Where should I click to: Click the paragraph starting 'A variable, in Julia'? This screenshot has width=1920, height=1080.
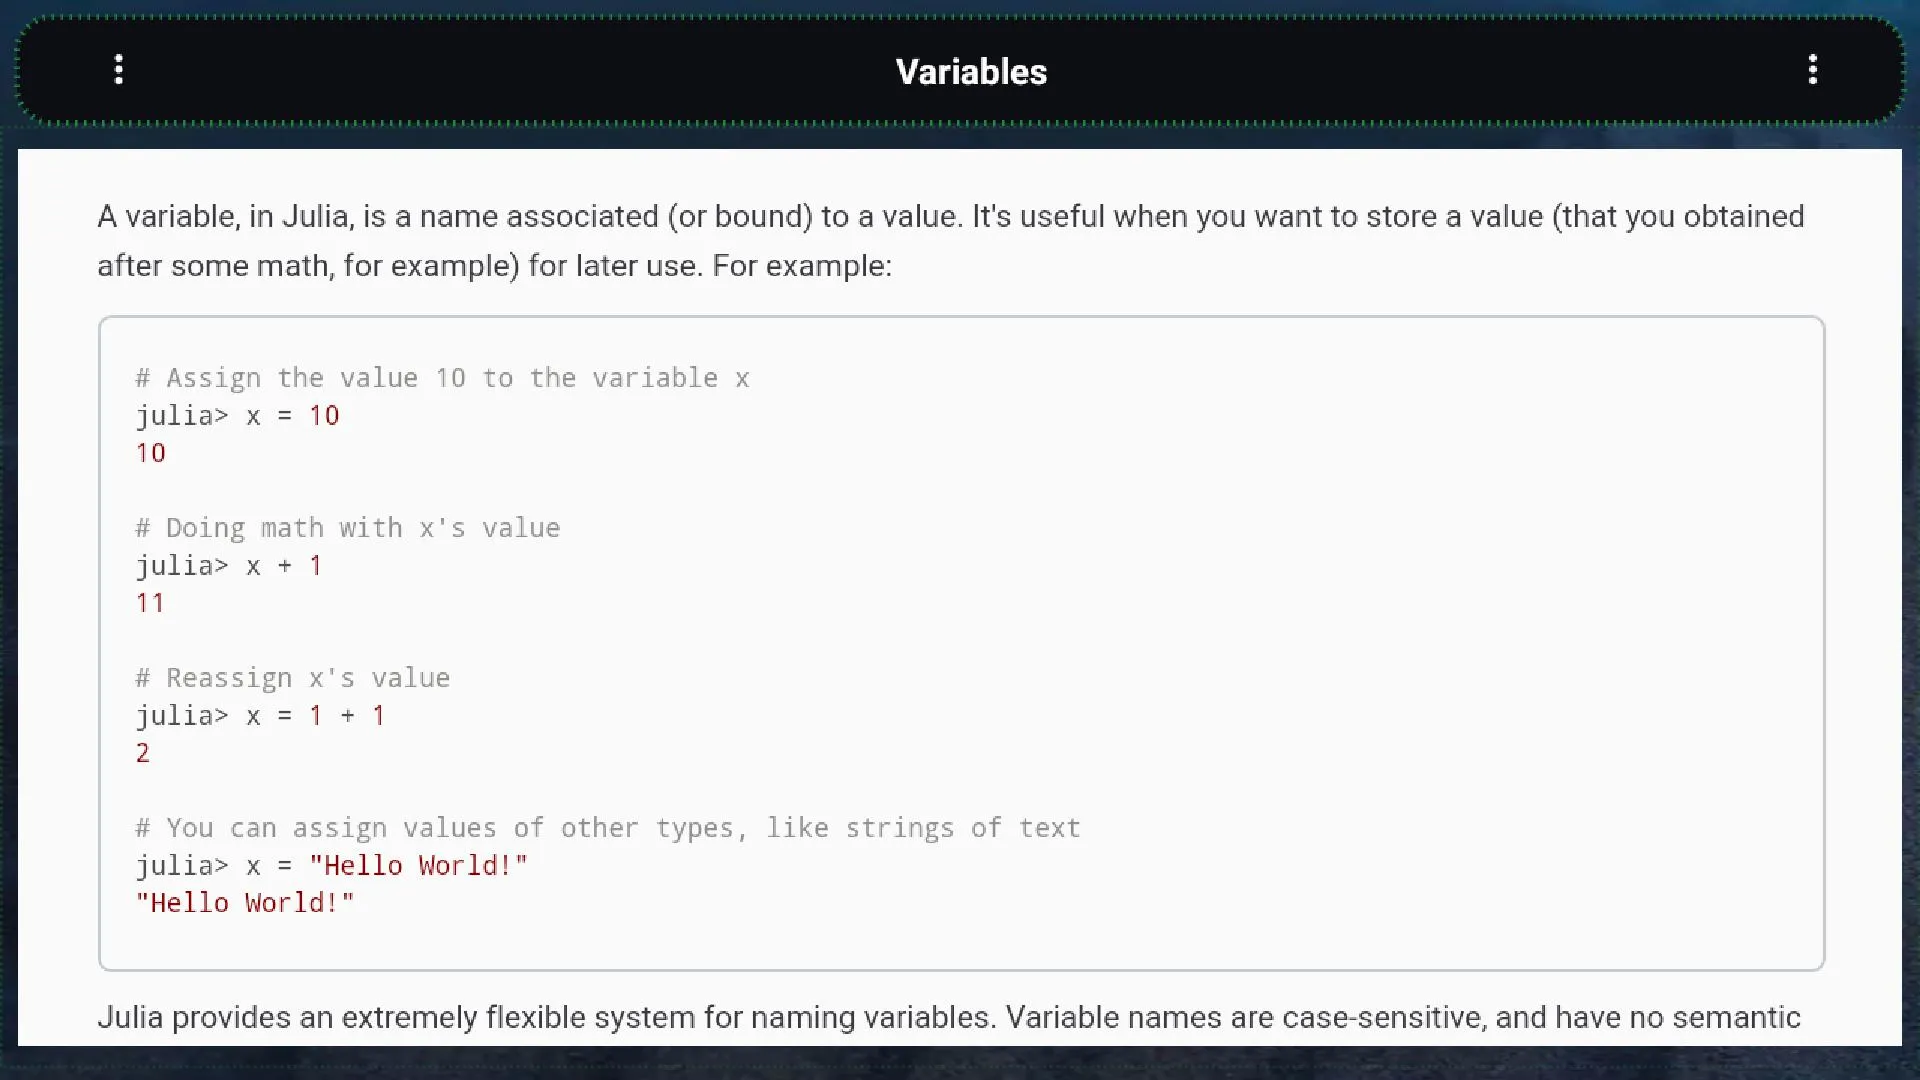[951, 241]
